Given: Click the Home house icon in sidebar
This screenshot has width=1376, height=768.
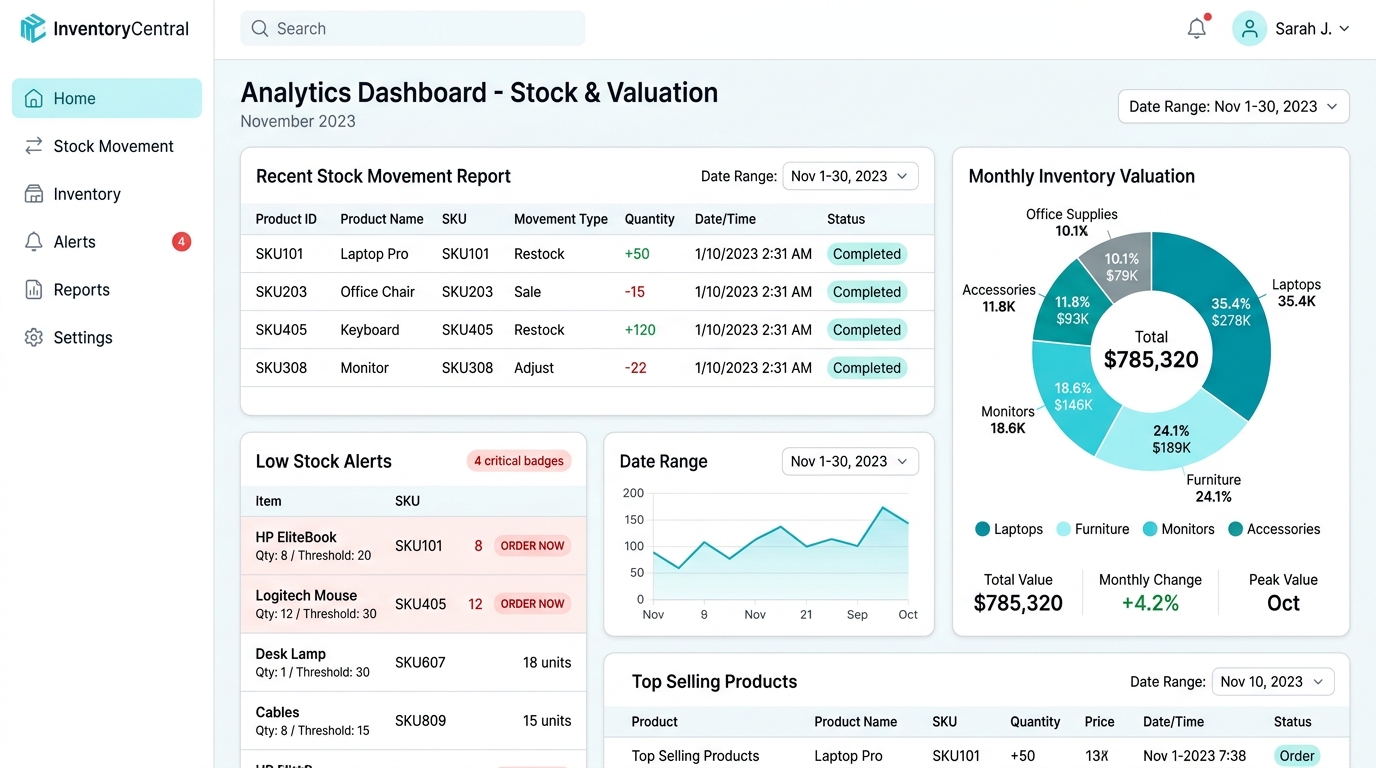Looking at the screenshot, I should click(34, 98).
